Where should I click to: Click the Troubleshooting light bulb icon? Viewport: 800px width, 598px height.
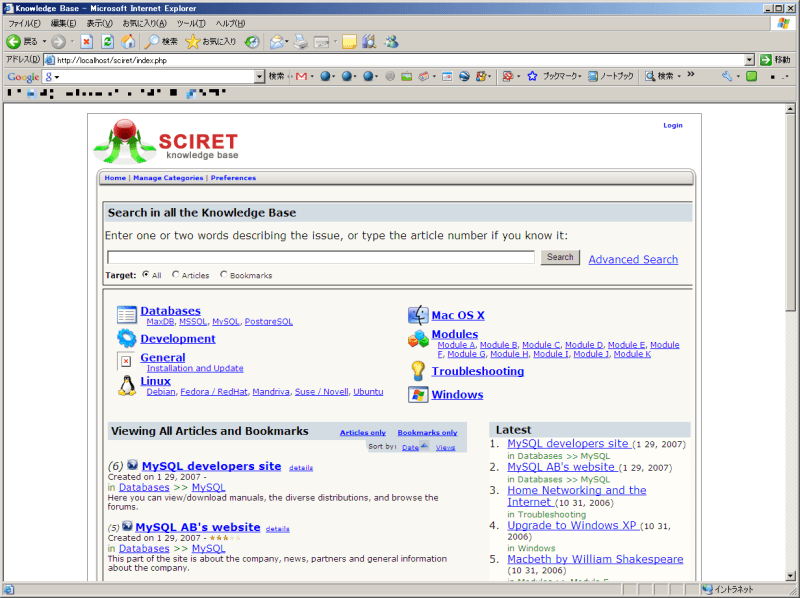(x=418, y=371)
